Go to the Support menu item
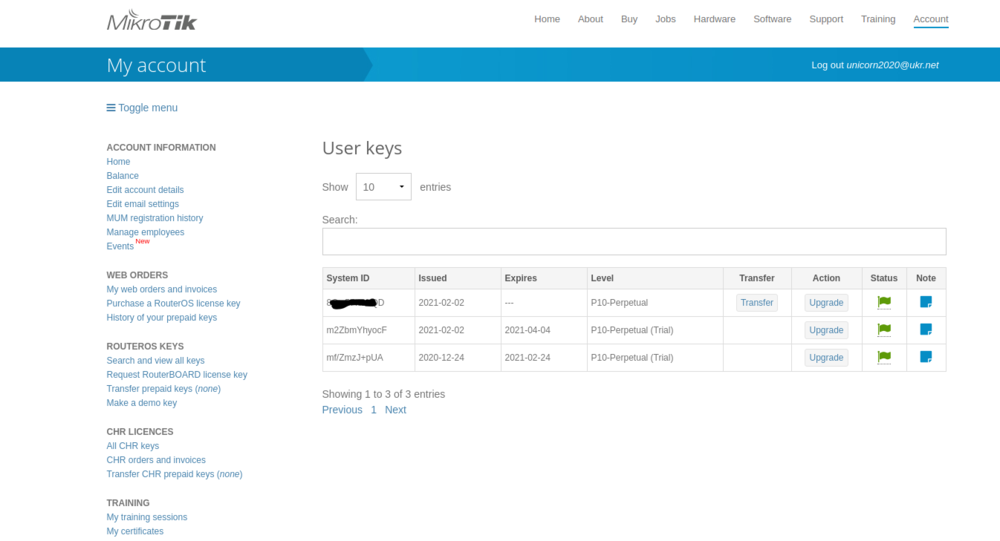This screenshot has width=1000, height=541. [x=826, y=19]
